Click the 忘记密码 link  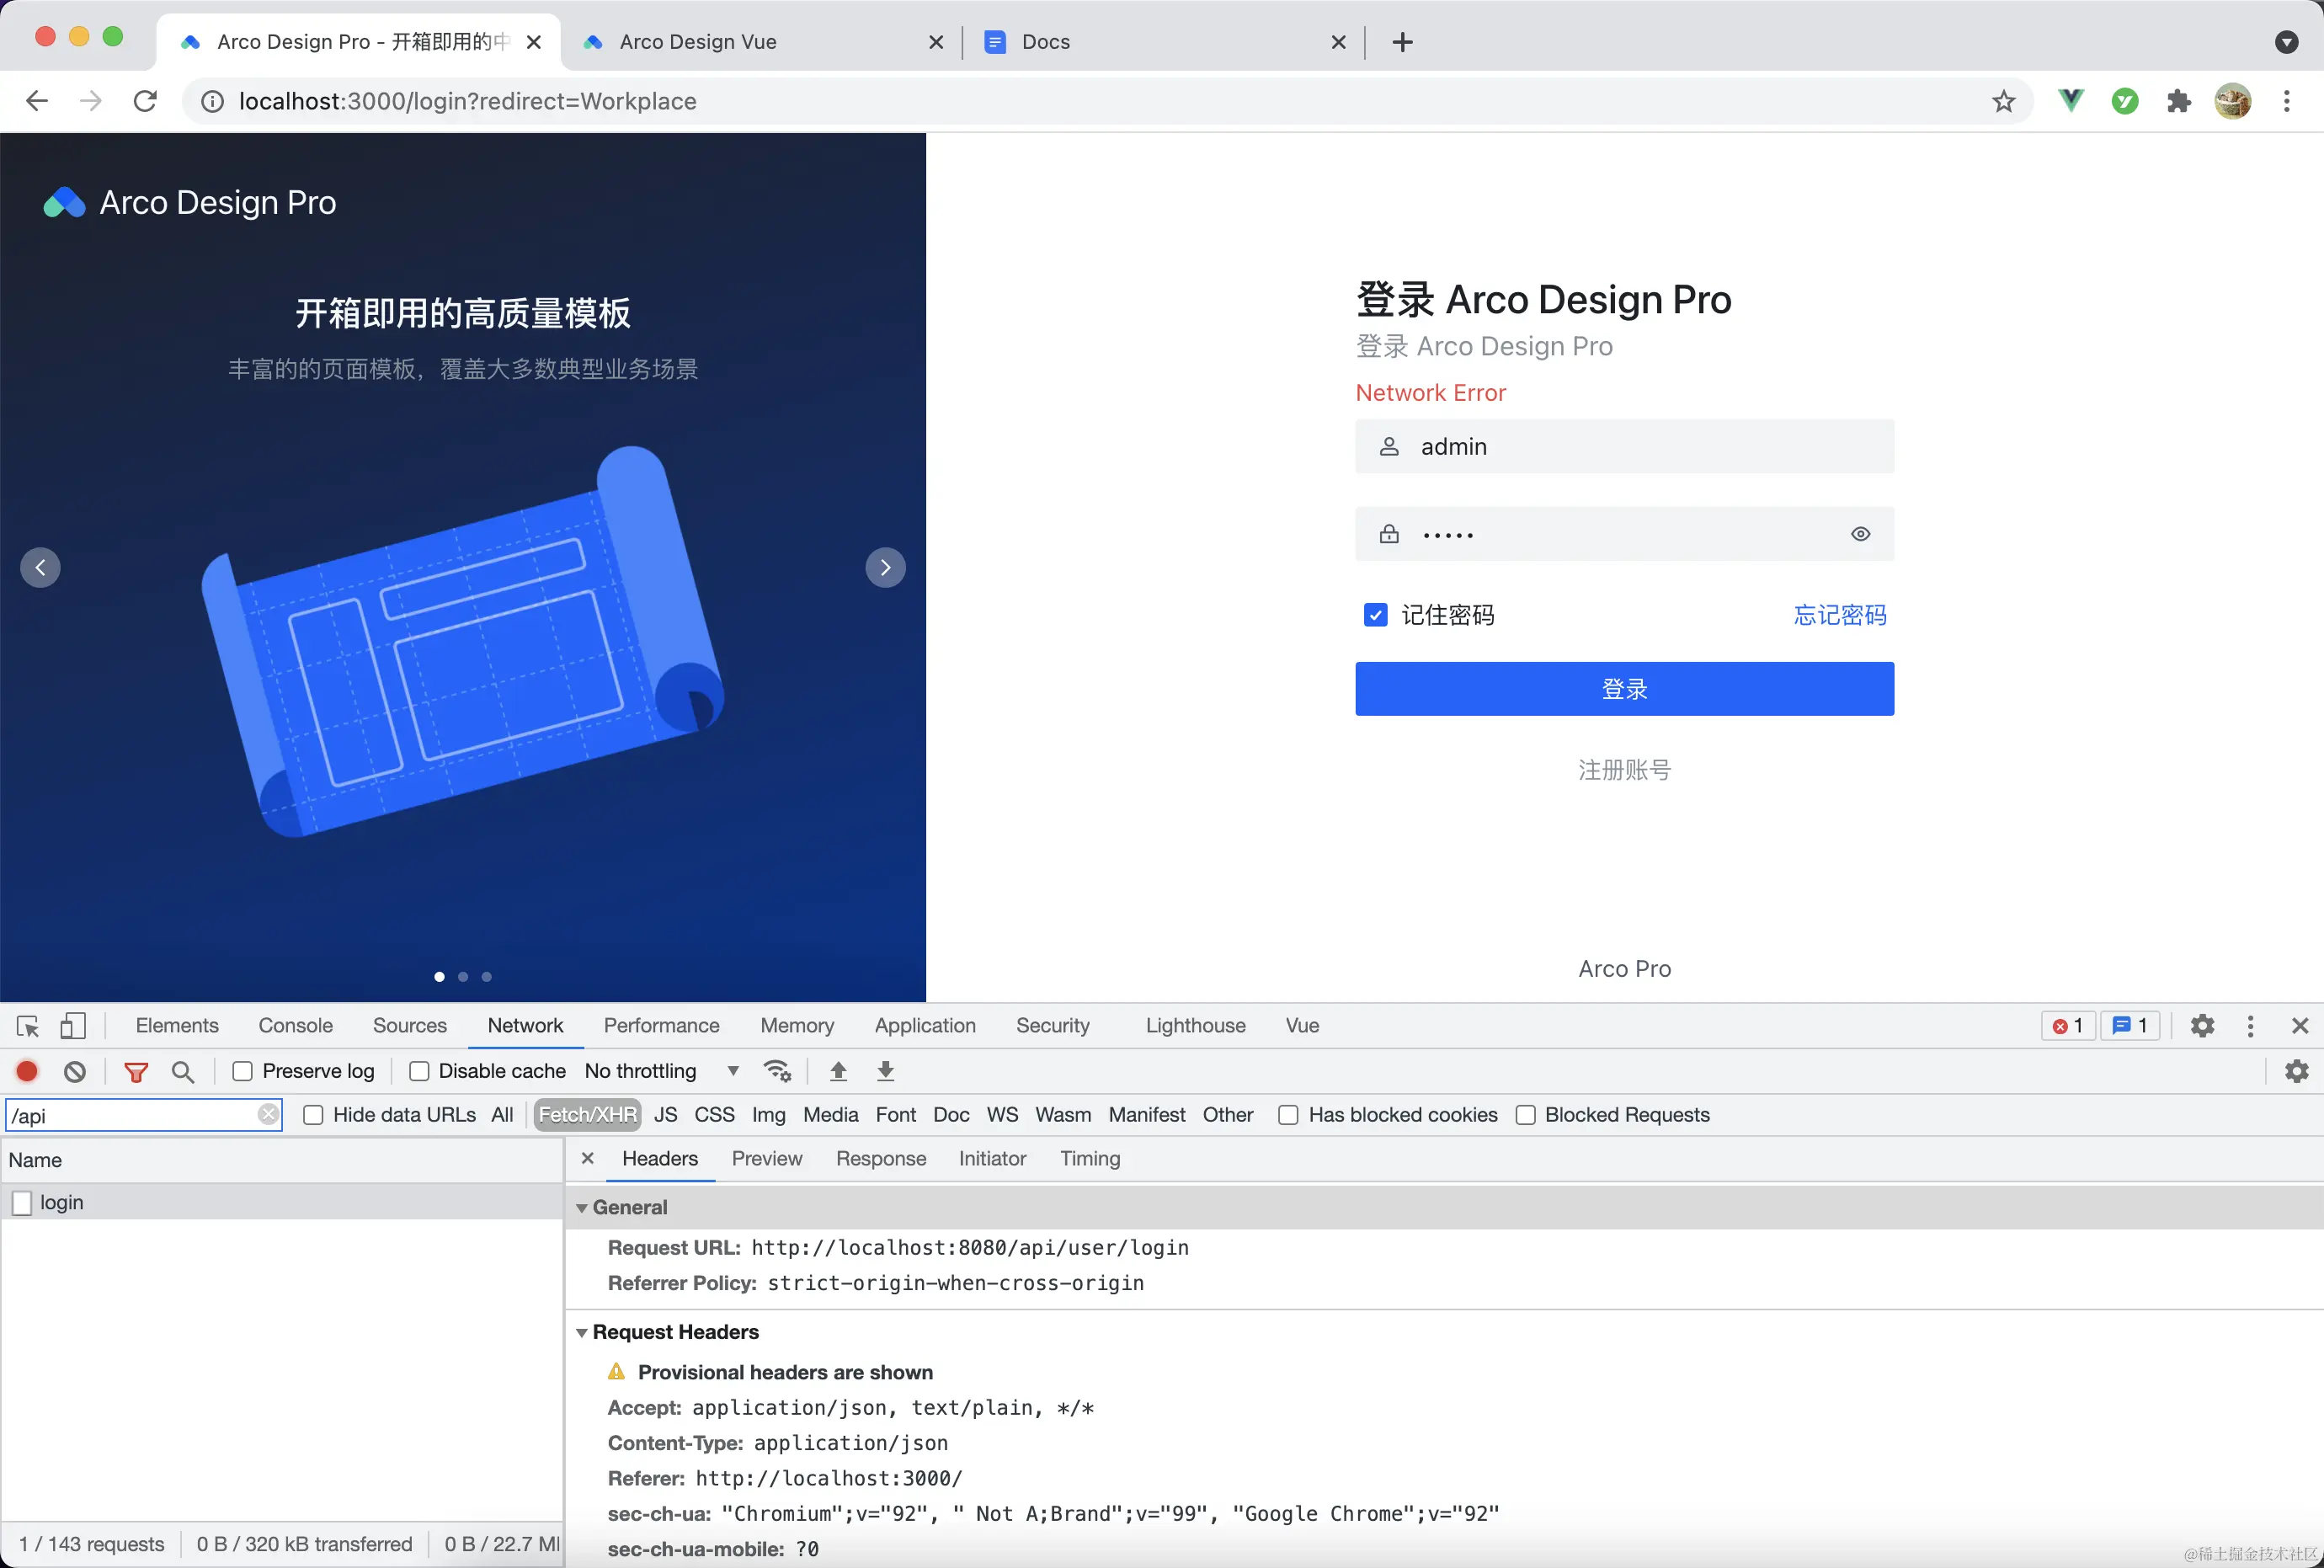click(1839, 615)
